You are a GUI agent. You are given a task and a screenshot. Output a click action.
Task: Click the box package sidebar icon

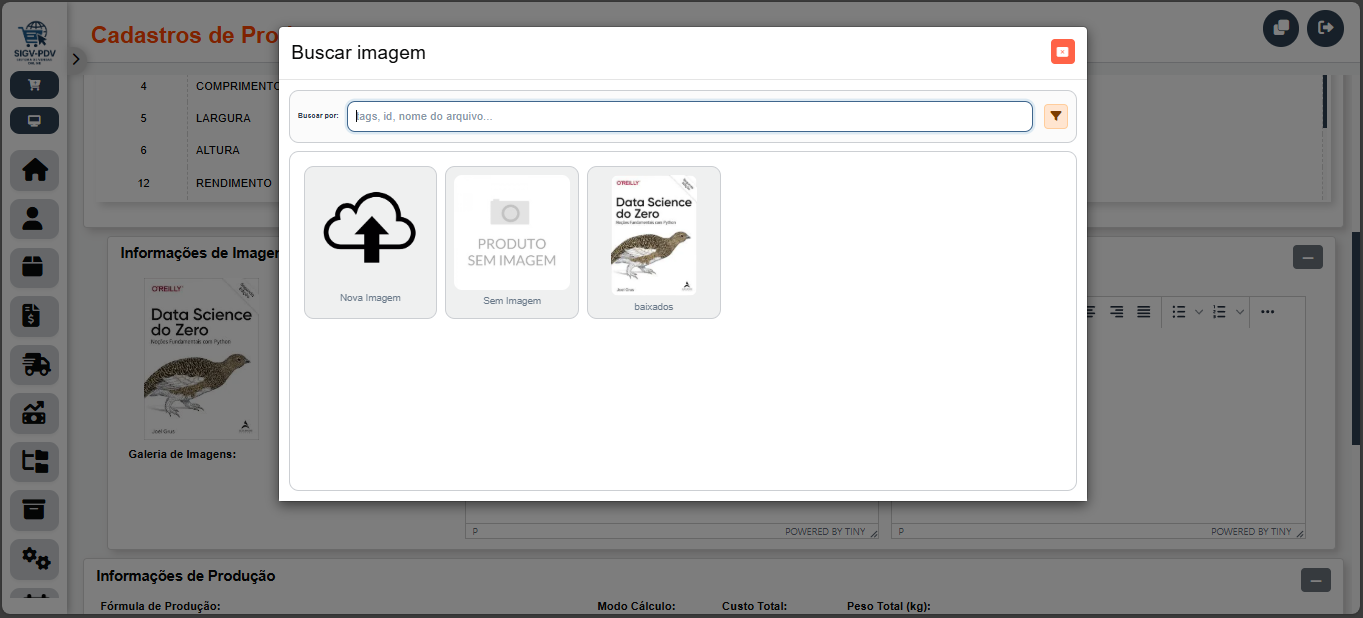click(35, 267)
